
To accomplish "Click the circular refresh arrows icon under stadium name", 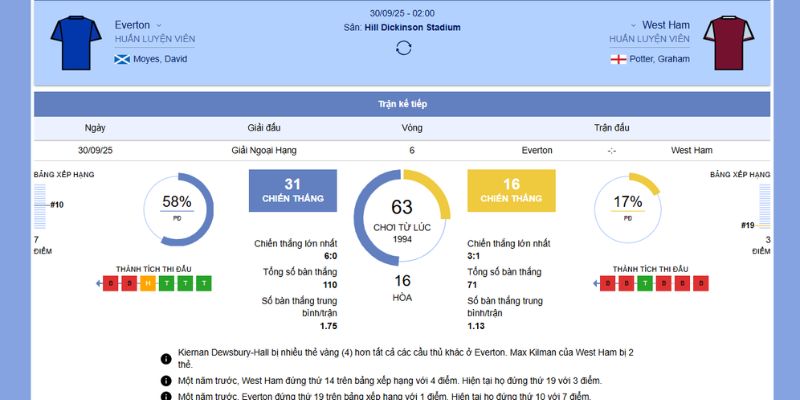I will pos(403,48).
